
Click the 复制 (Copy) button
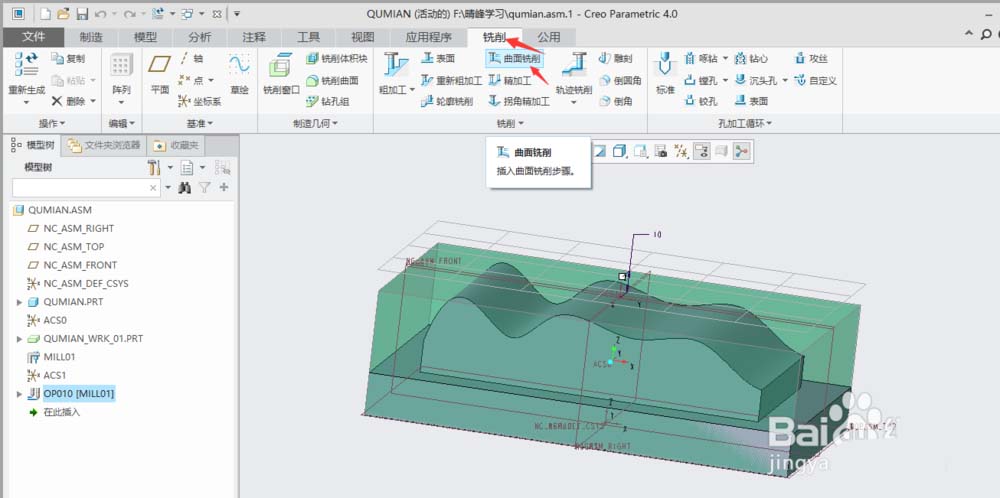coord(68,59)
